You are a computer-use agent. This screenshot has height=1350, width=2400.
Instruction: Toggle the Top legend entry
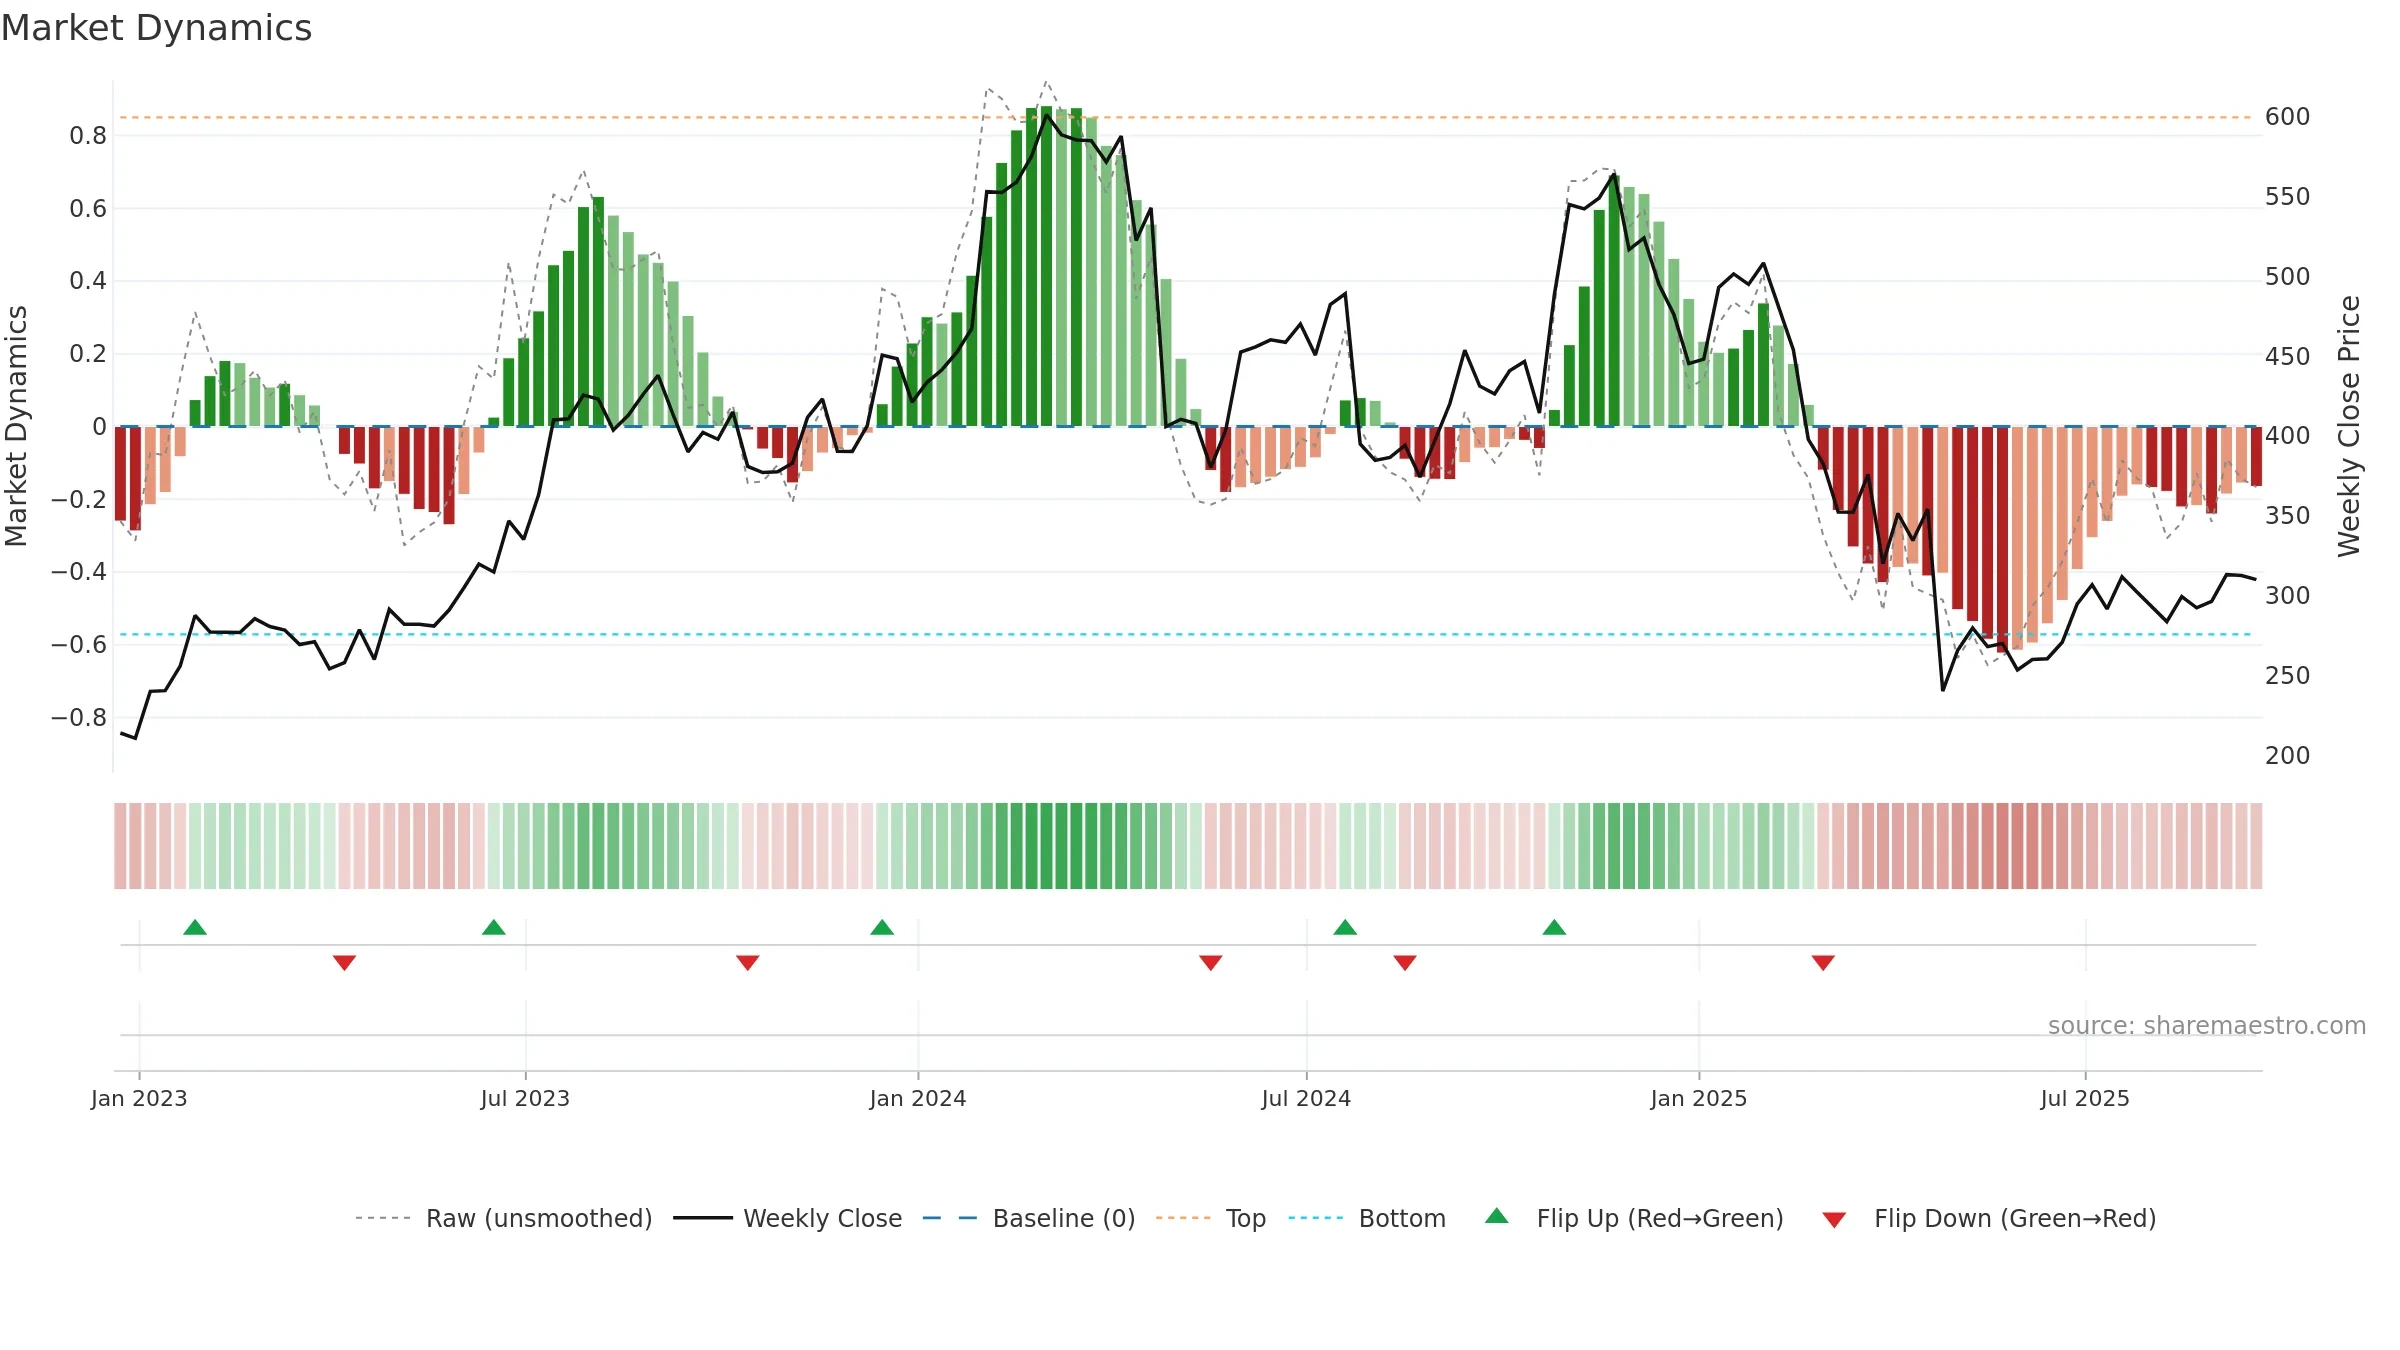click(1210, 1219)
